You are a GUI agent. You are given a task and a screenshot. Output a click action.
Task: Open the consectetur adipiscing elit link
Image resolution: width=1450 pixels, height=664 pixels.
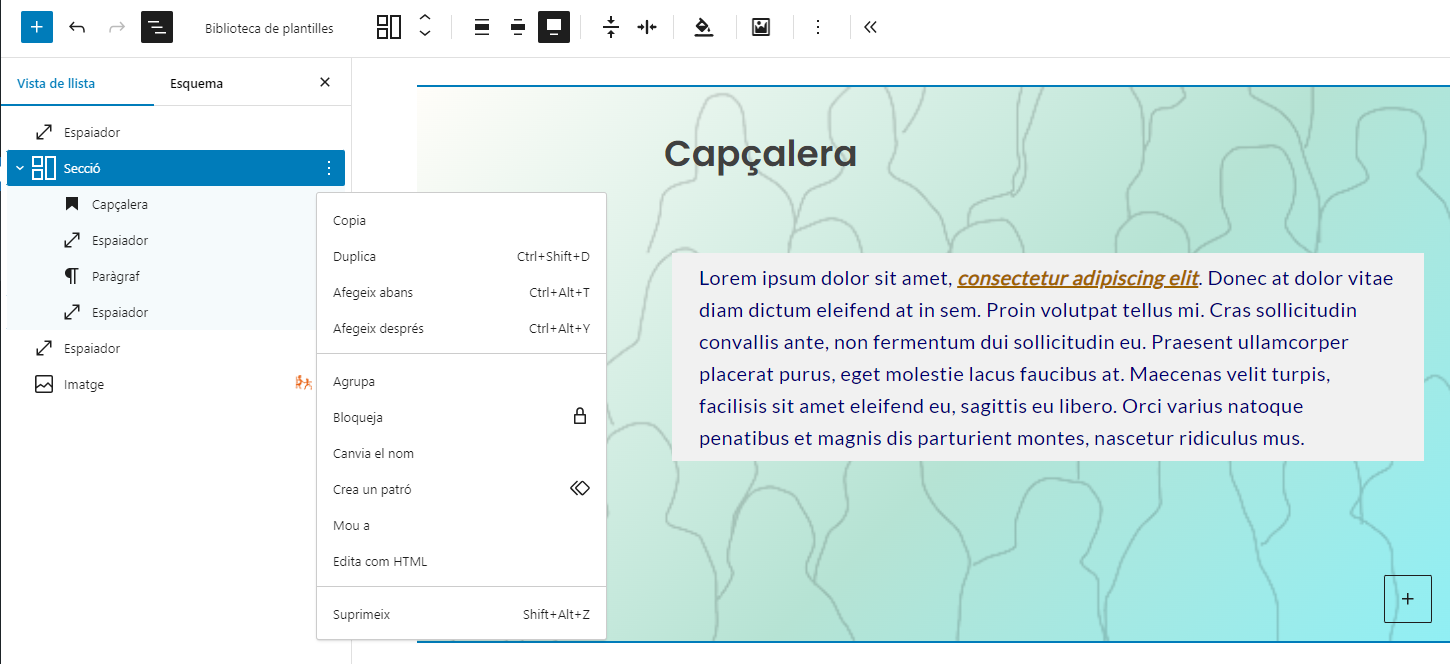coord(1077,278)
